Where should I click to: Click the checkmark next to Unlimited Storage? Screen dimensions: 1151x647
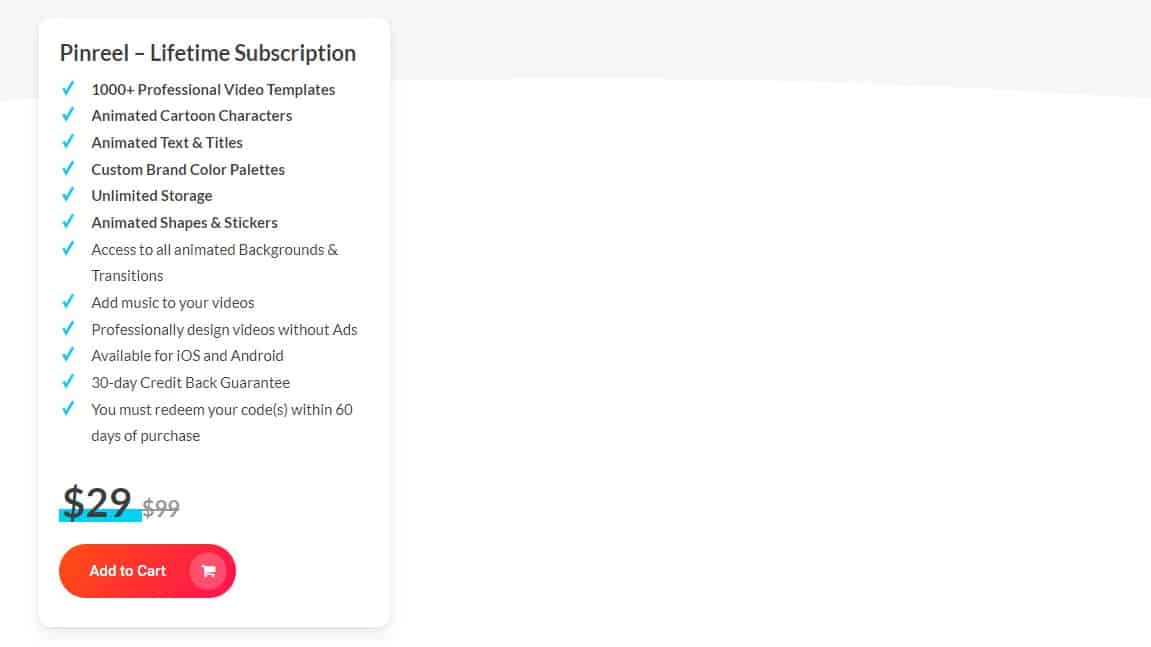(x=68, y=194)
